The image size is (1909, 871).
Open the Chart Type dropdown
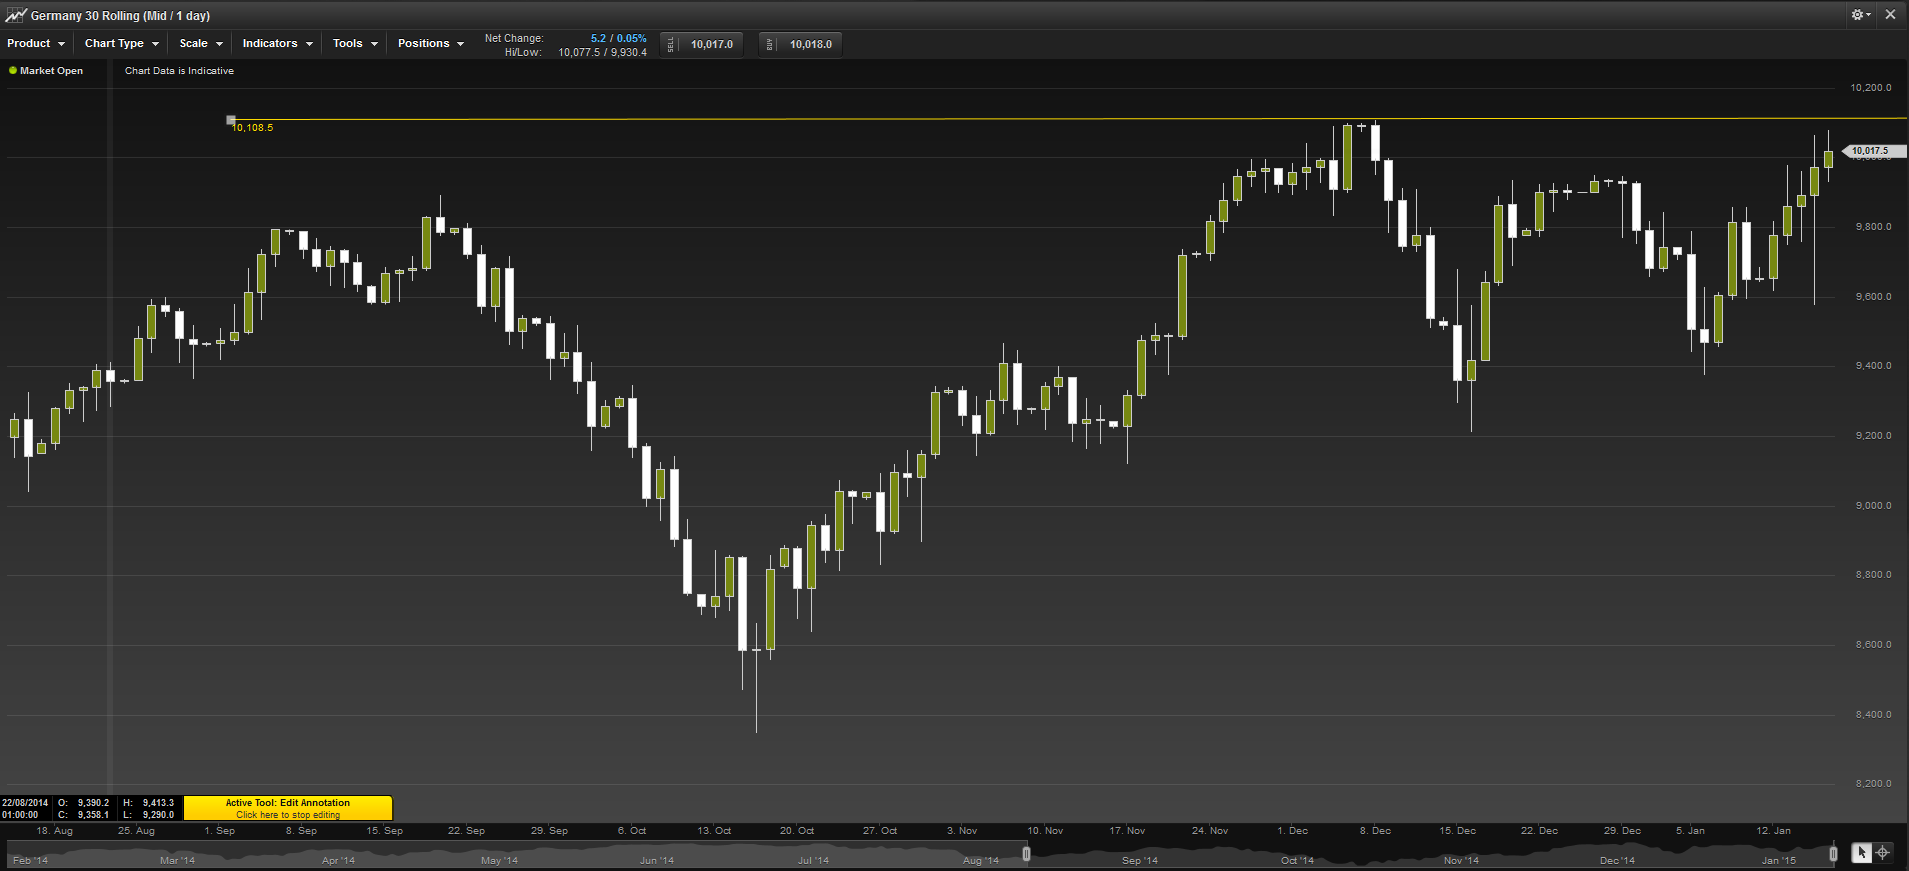click(x=121, y=44)
